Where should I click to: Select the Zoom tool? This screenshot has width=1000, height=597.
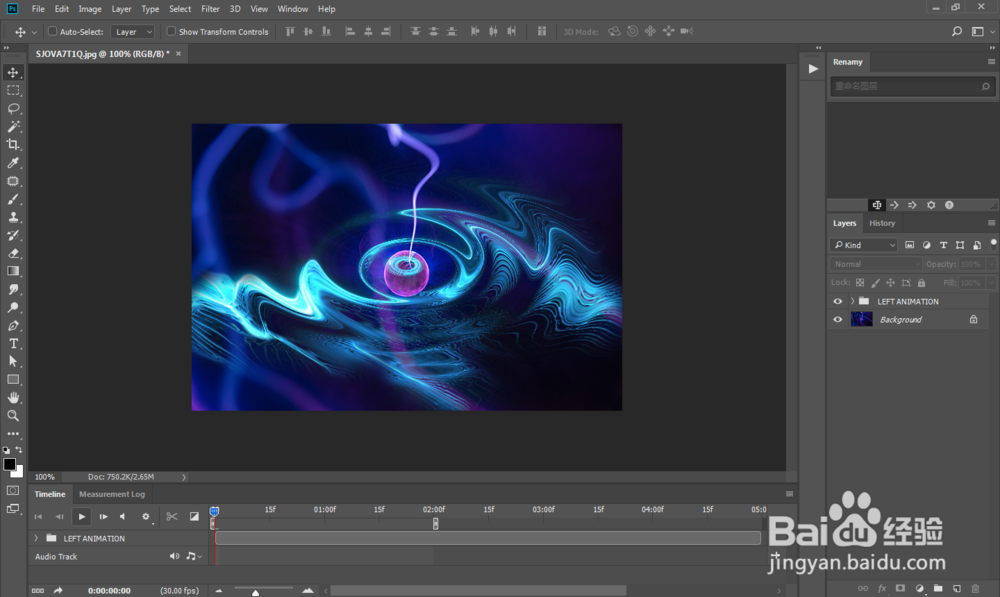[x=13, y=416]
